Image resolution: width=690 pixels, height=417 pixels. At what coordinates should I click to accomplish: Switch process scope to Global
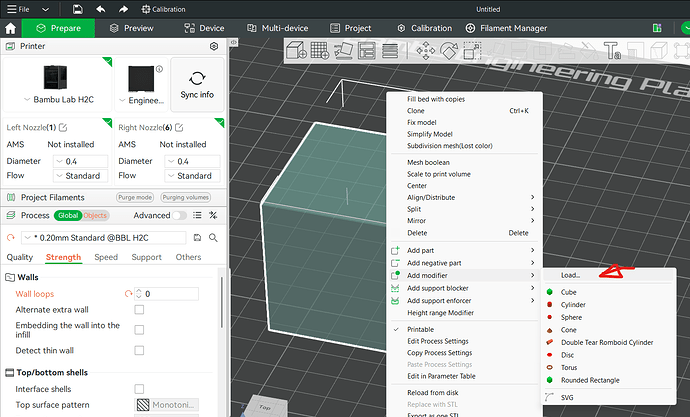tap(68, 216)
